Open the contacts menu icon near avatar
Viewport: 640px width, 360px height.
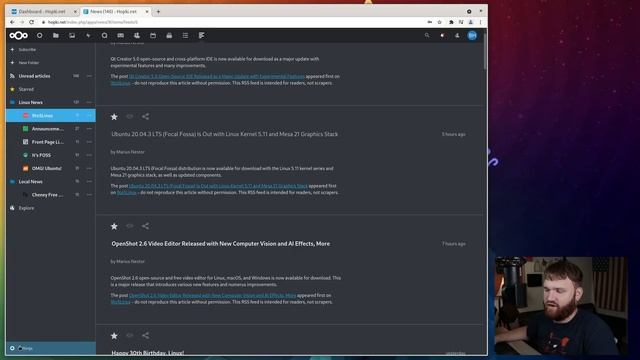[457, 36]
